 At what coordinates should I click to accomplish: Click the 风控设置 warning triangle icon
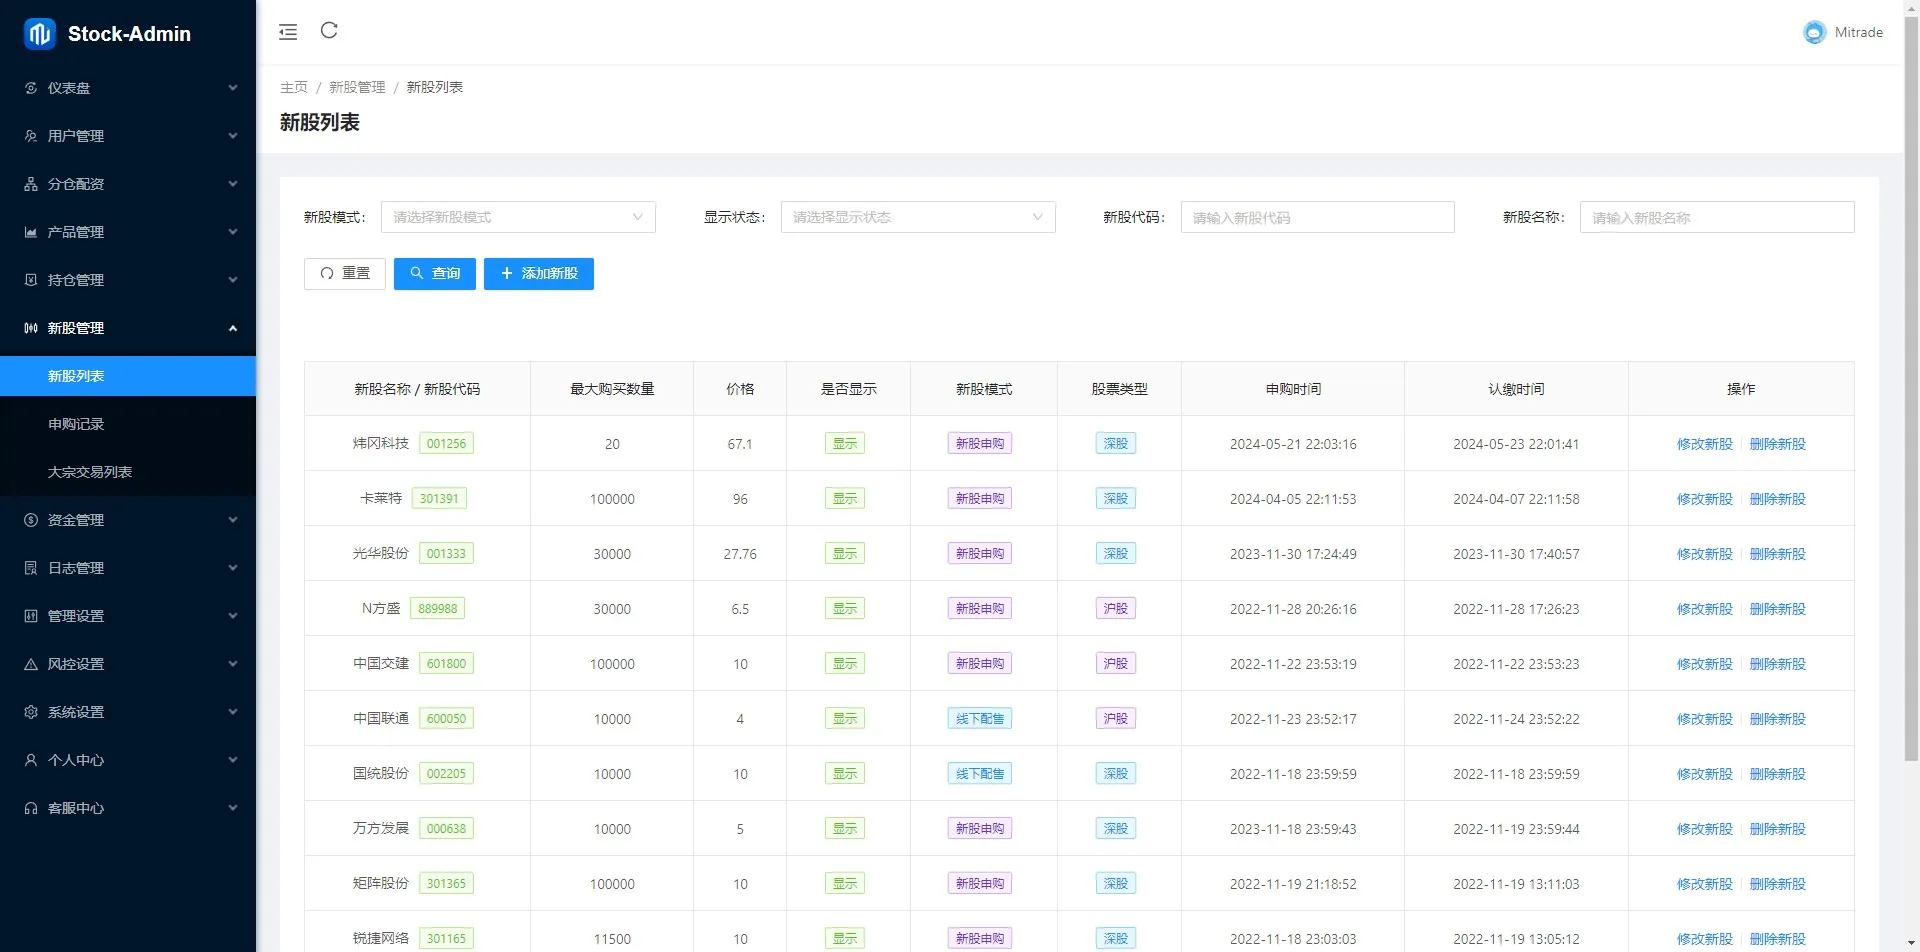click(x=30, y=663)
